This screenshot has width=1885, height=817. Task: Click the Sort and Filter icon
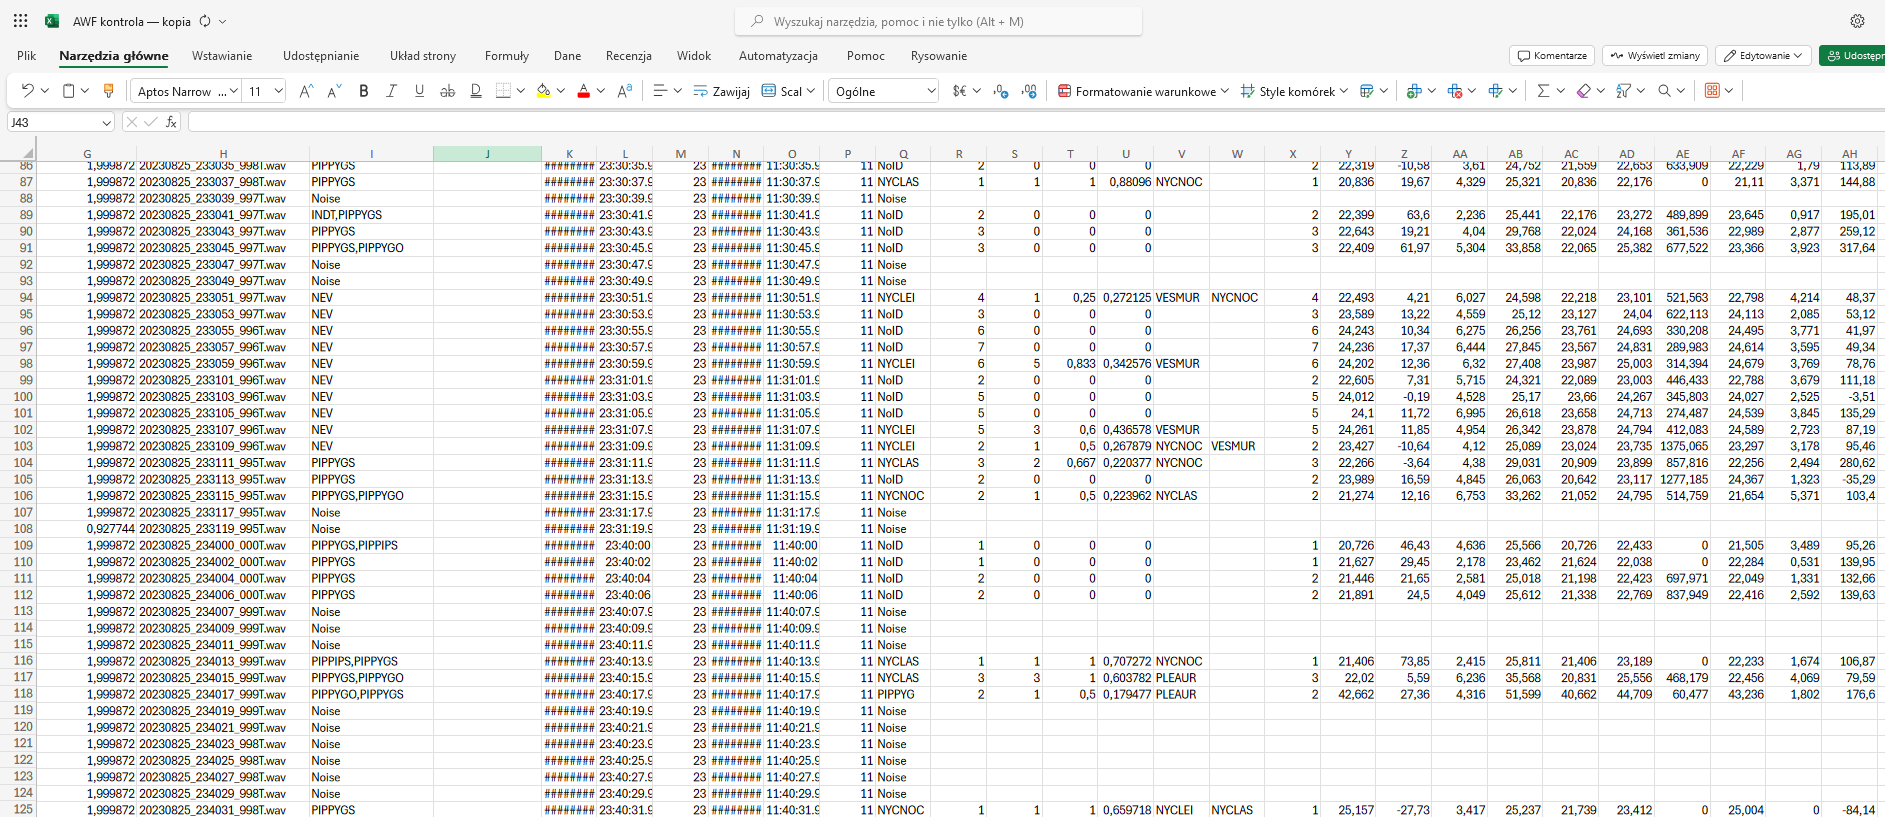[x=1623, y=91]
